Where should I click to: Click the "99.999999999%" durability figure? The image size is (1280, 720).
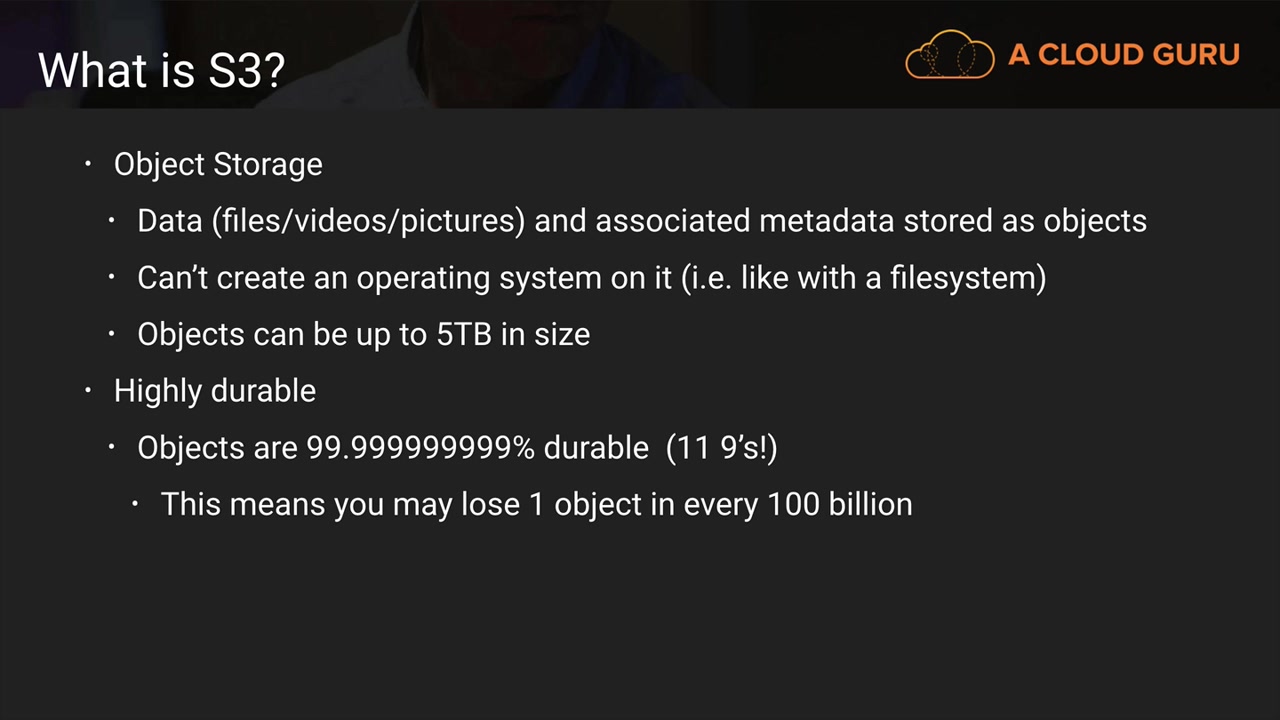click(x=420, y=447)
